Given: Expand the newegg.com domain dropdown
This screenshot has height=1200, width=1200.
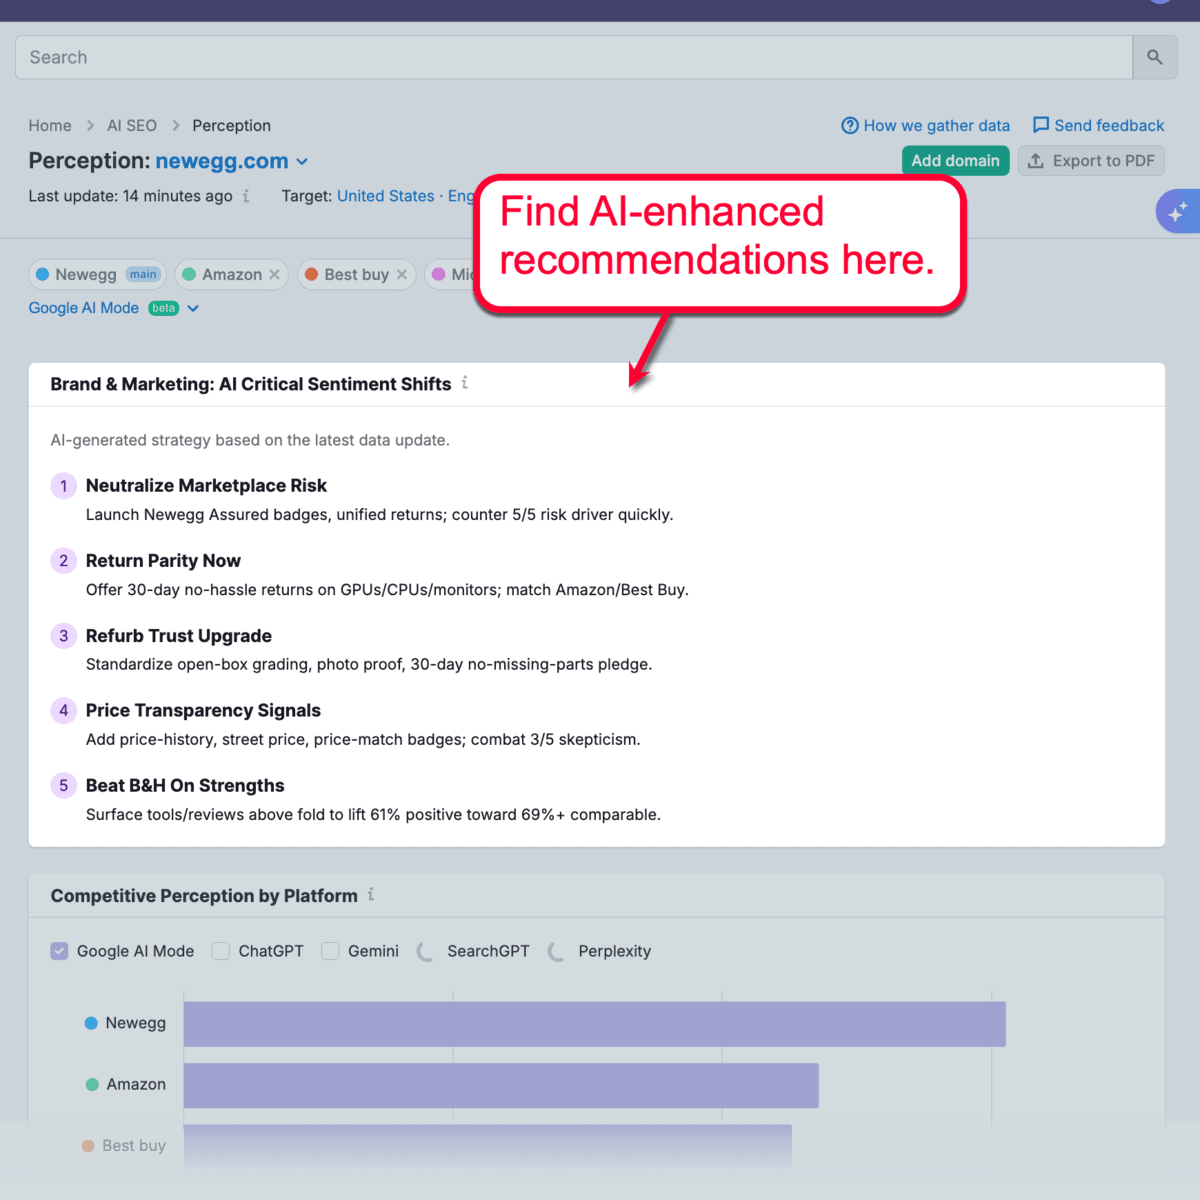Looking at the screenshot, I should click(x=303, y=161).
